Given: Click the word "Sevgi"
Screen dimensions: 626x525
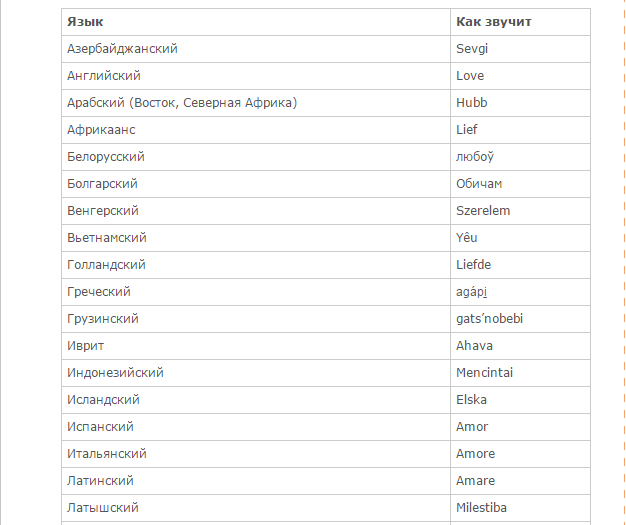Looking at the screenshot, I should [472, 48].
